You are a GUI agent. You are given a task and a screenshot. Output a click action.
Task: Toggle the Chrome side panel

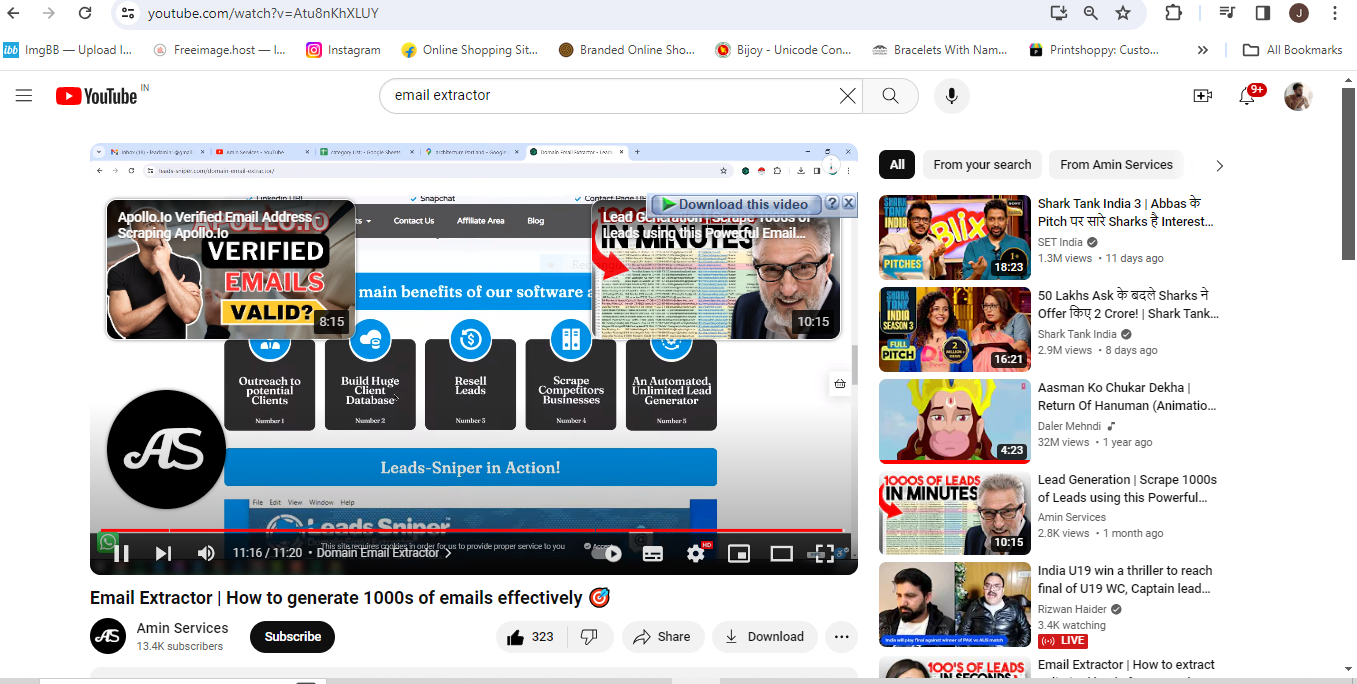coord(1263,13)
